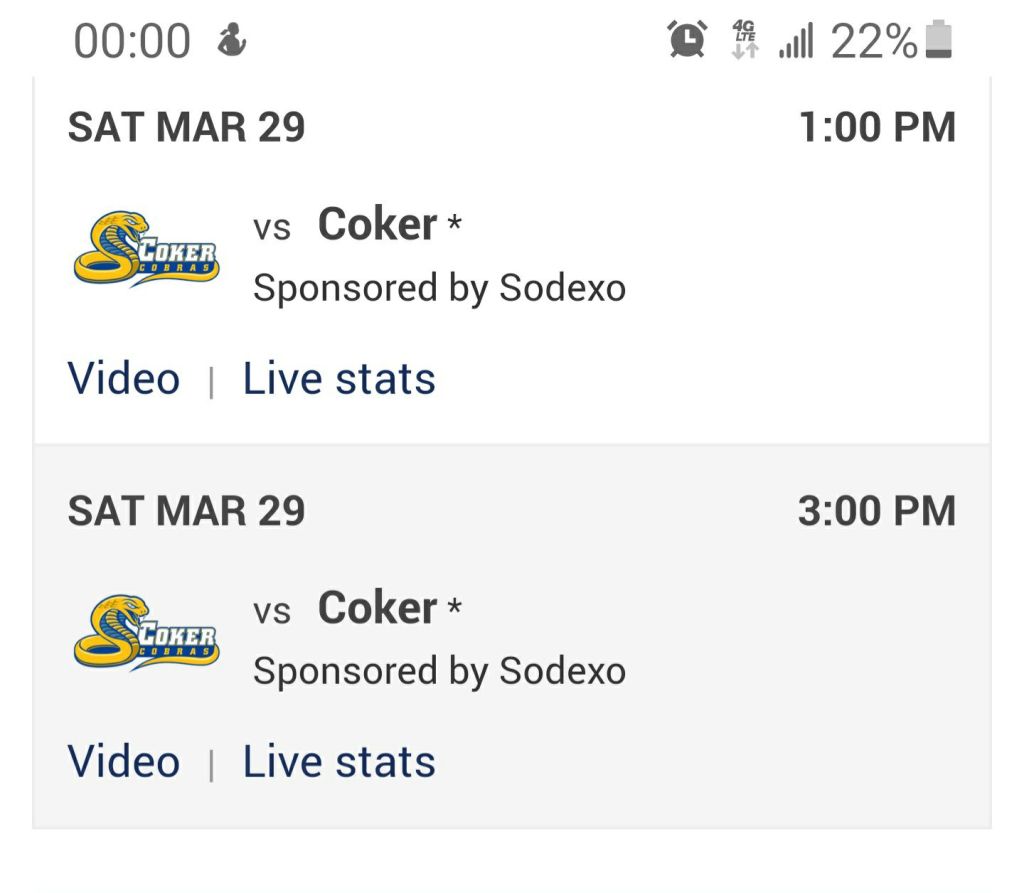Viewport: 1024px width, 893px height.
Task: Open Video link for 3:00 PM game
Action: tap(124, 762)
